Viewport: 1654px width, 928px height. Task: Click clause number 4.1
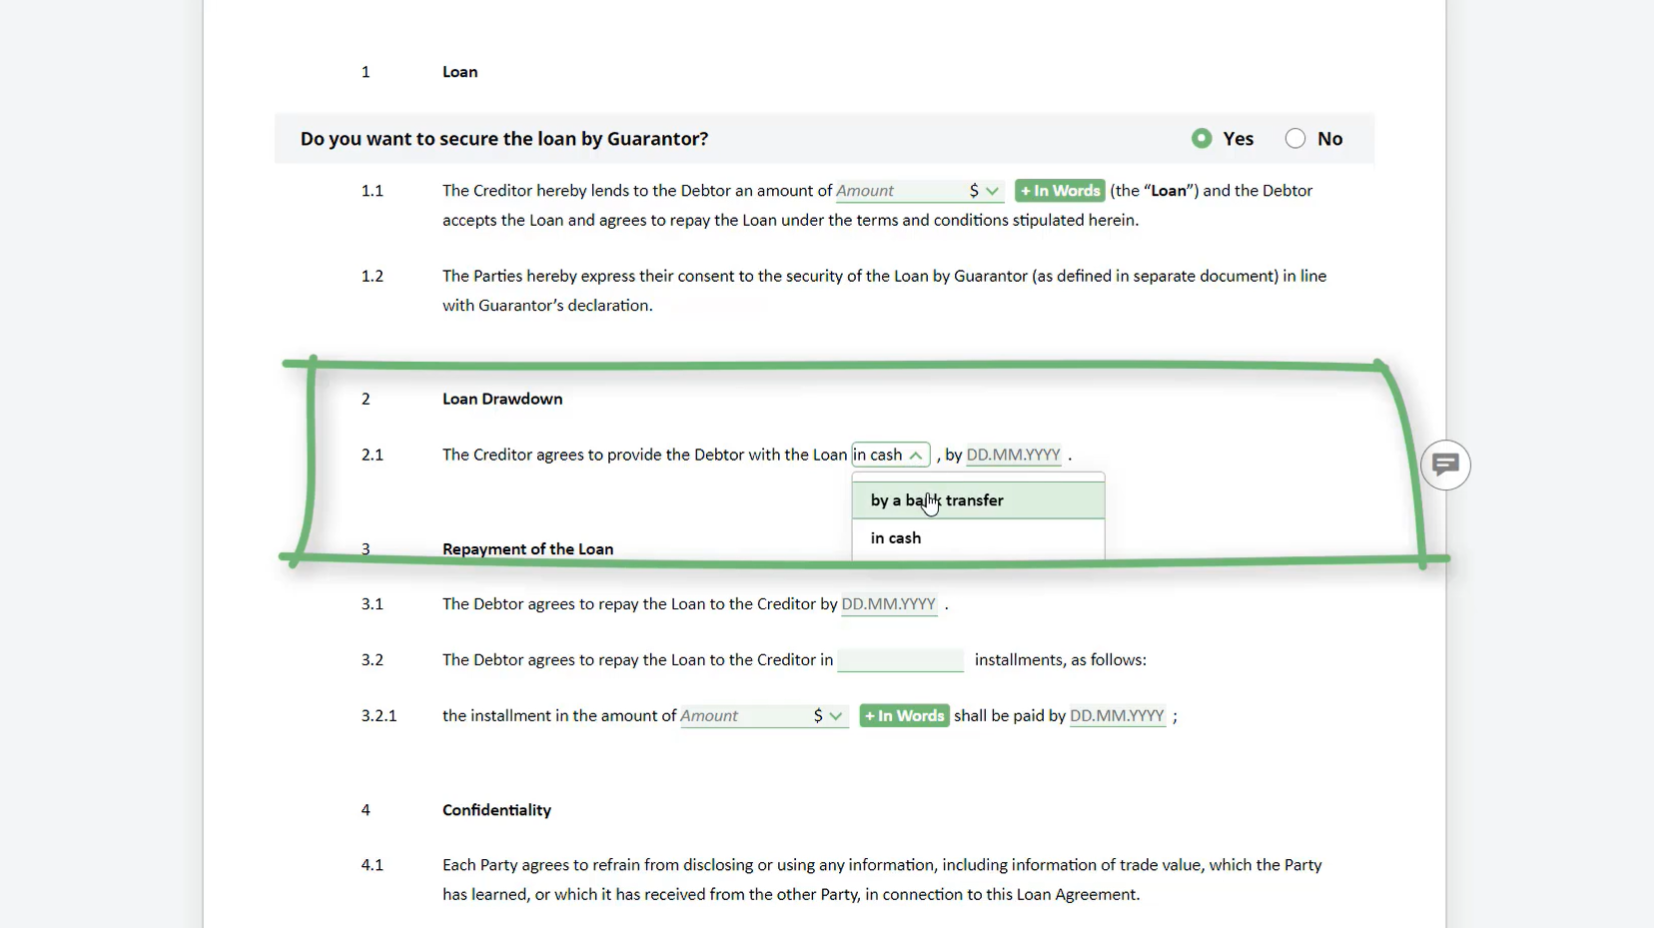(x=372, y=865)
